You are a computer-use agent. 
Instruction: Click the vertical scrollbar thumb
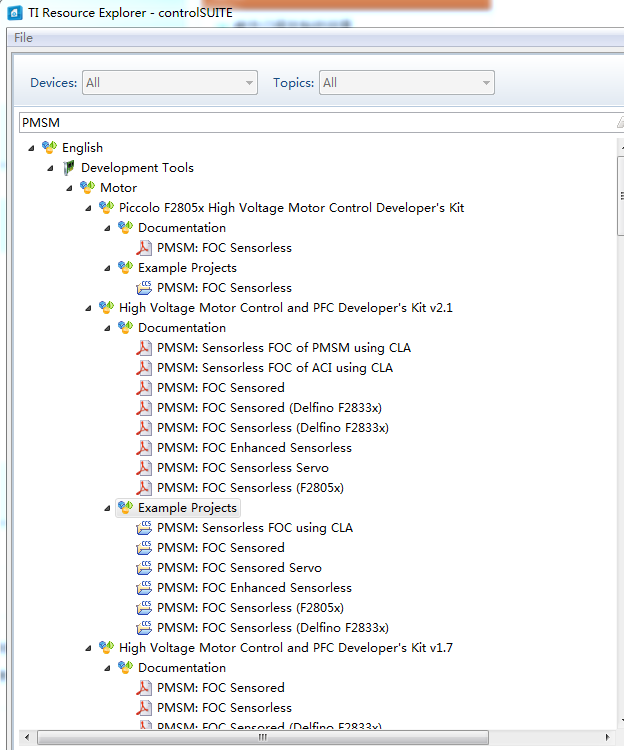pos(621,196)
